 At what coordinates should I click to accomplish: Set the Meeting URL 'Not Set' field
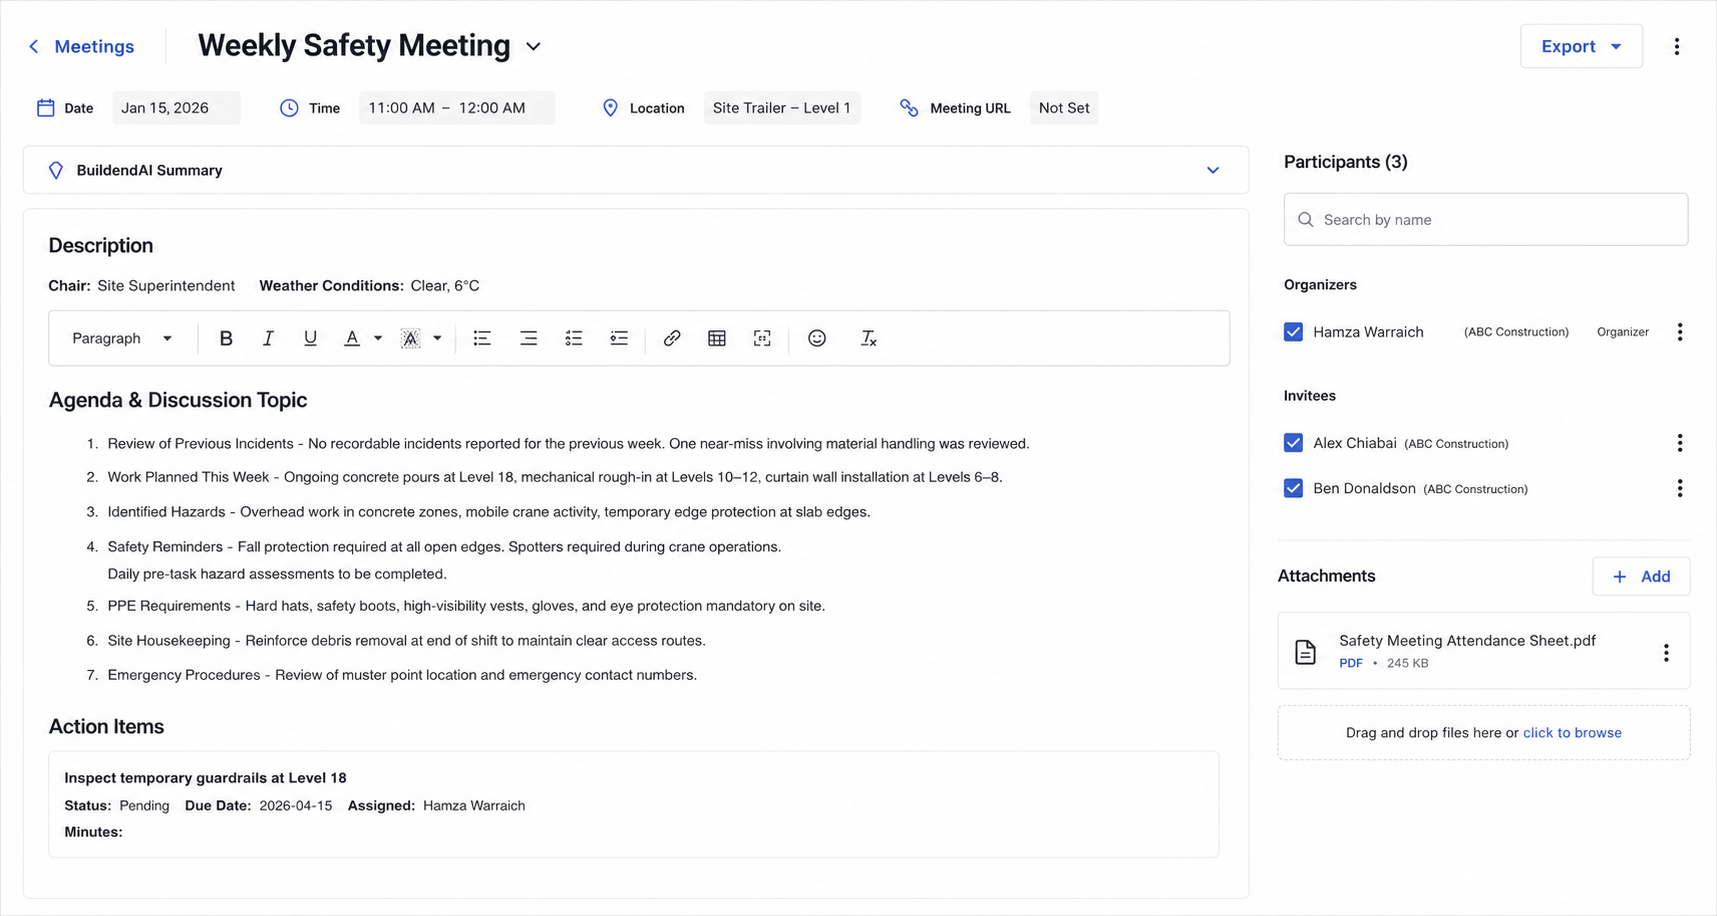1064,108
